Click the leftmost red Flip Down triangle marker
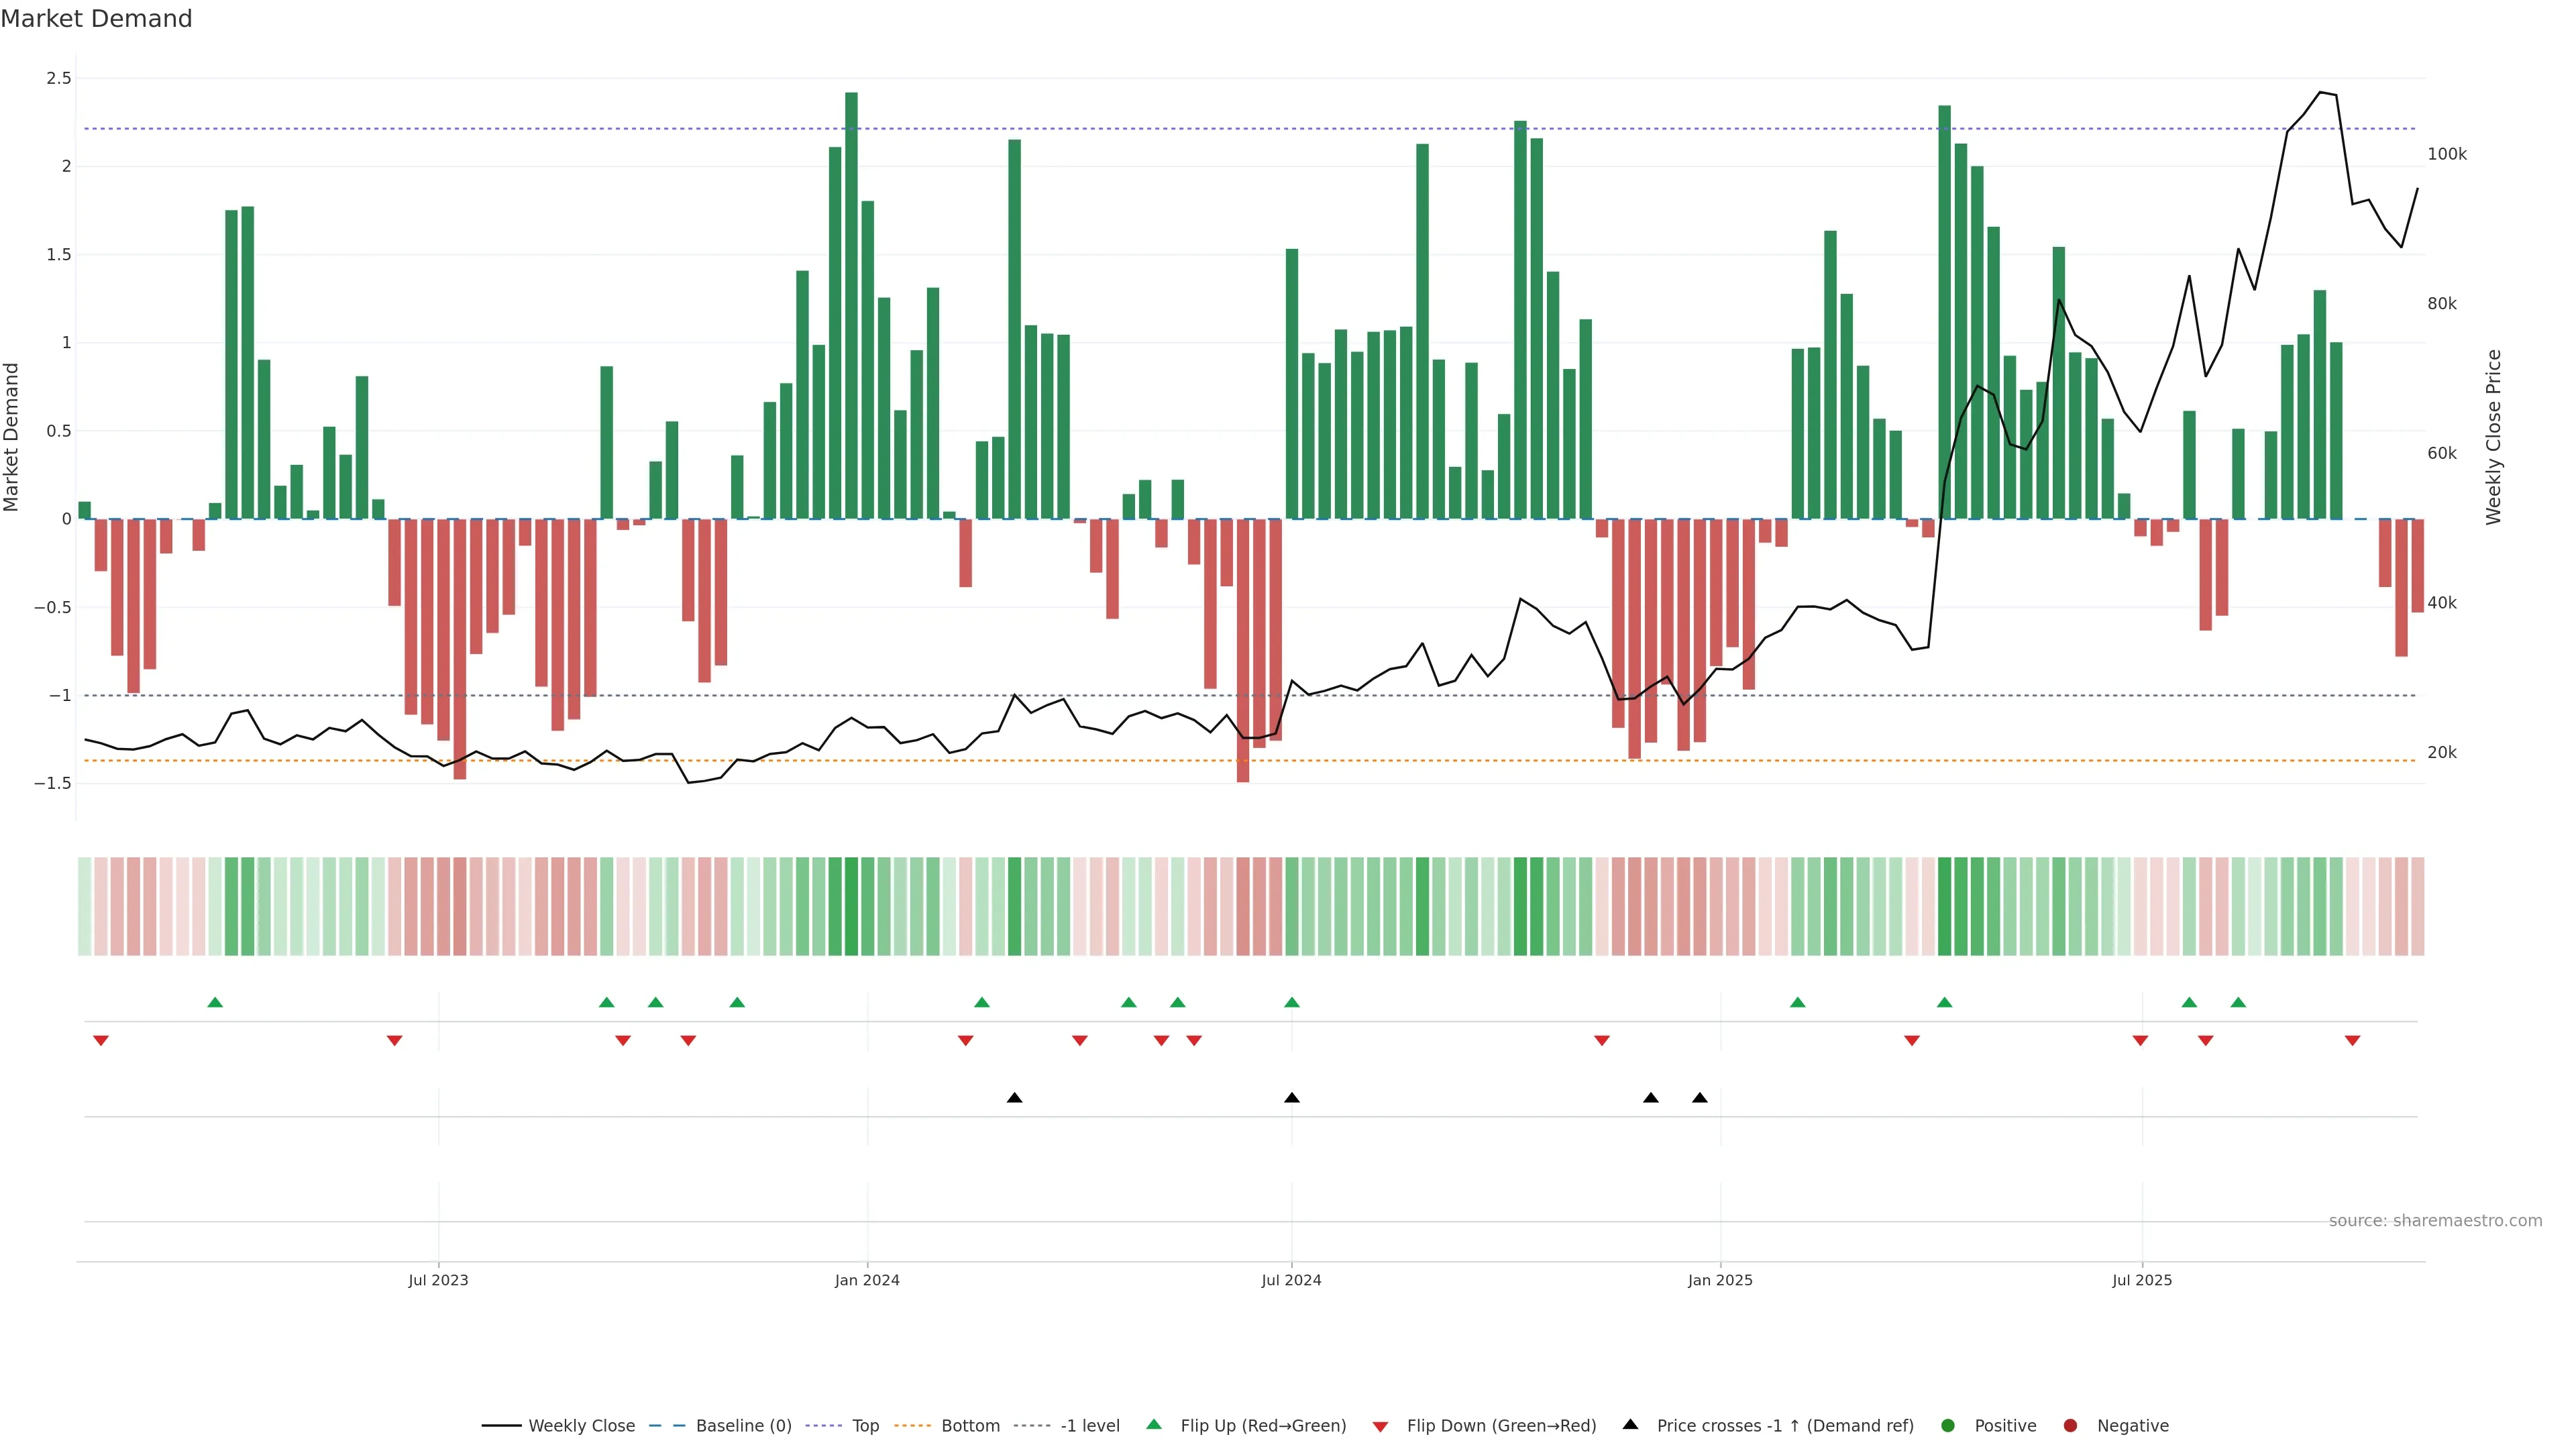This screenshot has height=1449, width=2576. pos(101,1041)
